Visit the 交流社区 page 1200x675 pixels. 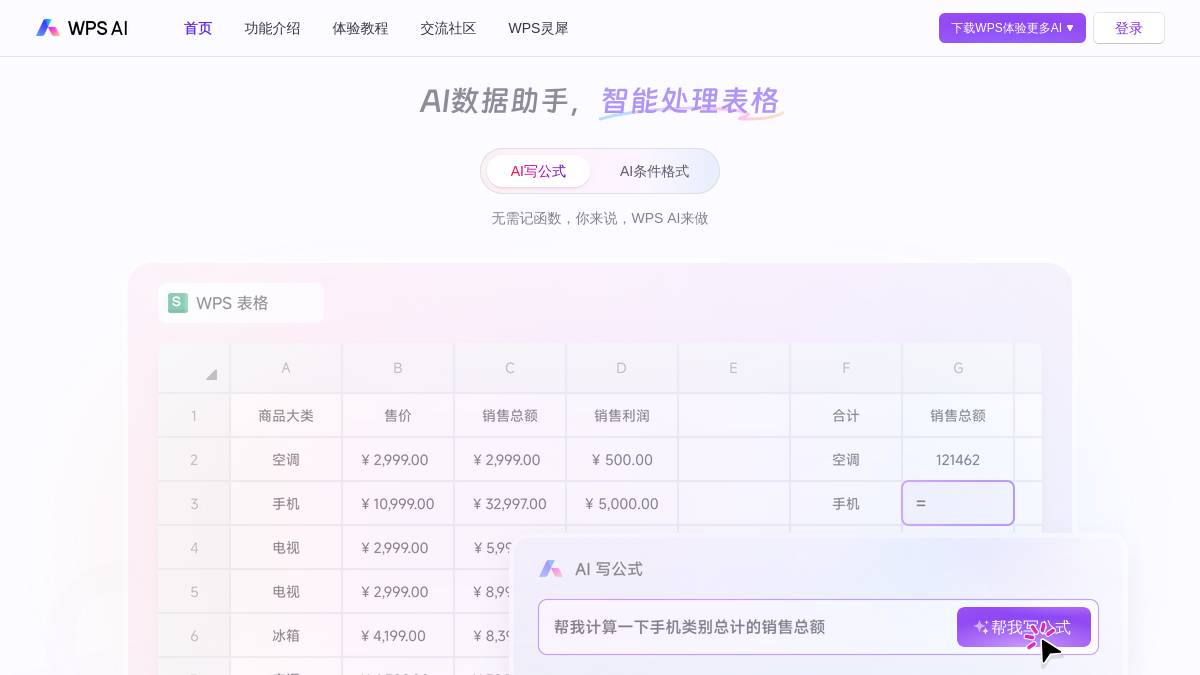(x=447, y=28)
